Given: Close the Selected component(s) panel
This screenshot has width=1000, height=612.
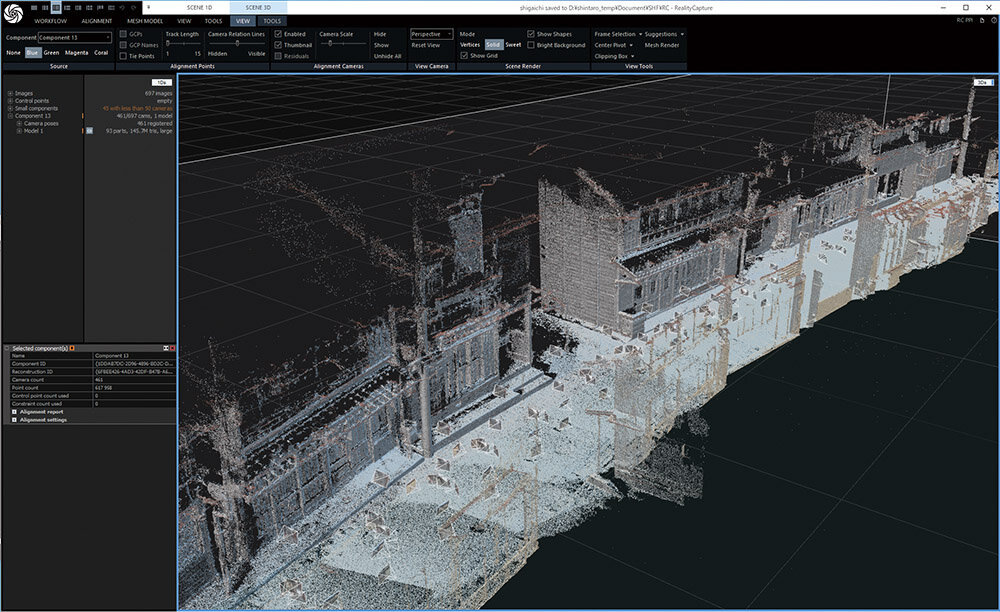Looking at the screenshot, I should pos(172,348).
